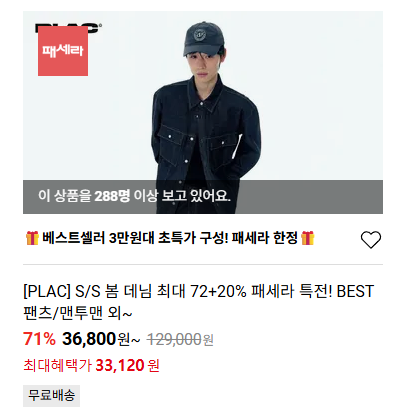
Task: Click the 71% discount rate
Action: (x=39, y=339)
